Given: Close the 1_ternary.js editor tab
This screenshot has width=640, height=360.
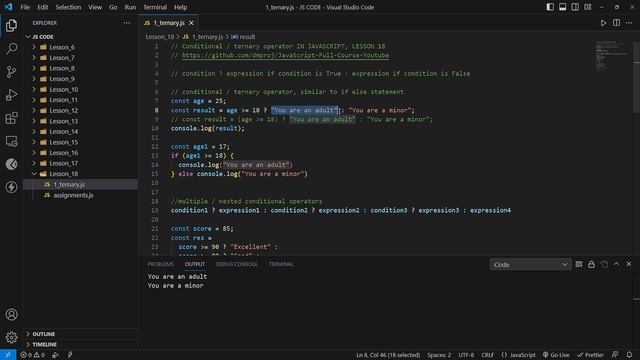Looking at the screenshot, I should point(191,23).
